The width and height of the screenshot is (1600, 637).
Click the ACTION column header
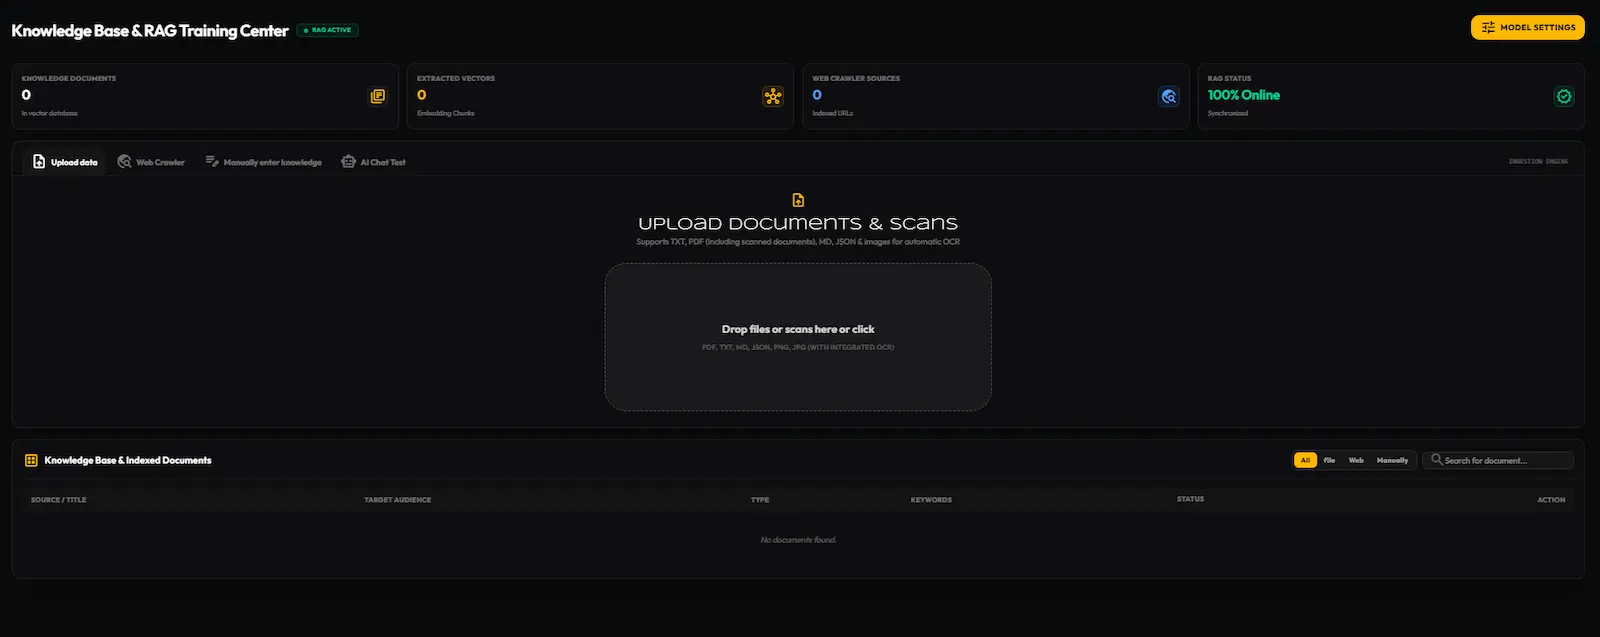pos(1551,500)
